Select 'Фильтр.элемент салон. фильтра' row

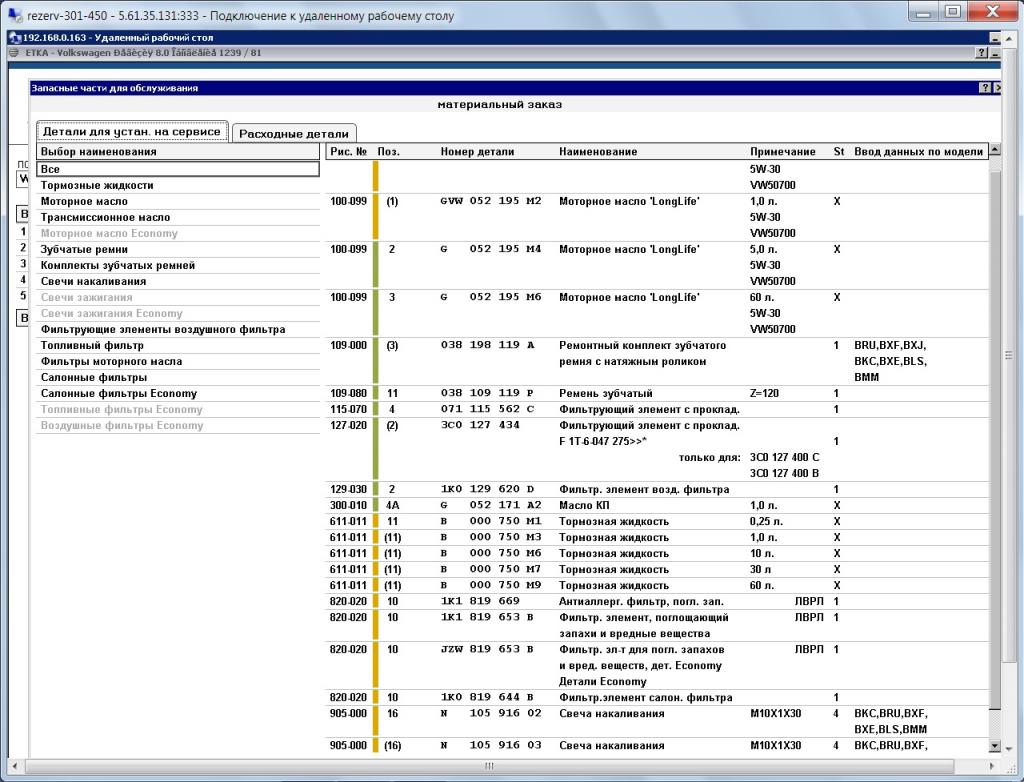(x=657, y=697)
